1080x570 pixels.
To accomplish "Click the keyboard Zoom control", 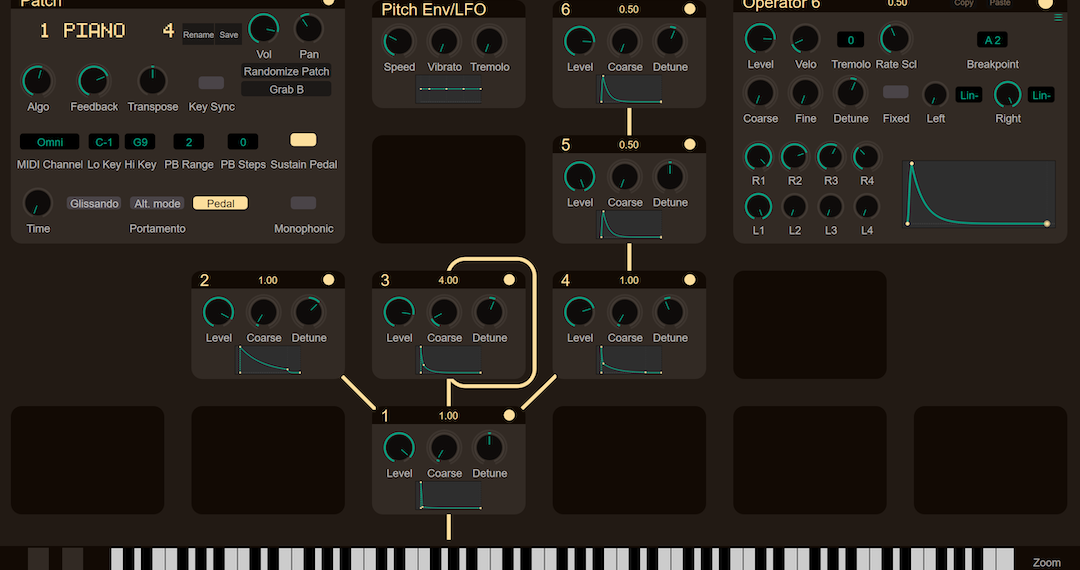I will coord(1046,562).
